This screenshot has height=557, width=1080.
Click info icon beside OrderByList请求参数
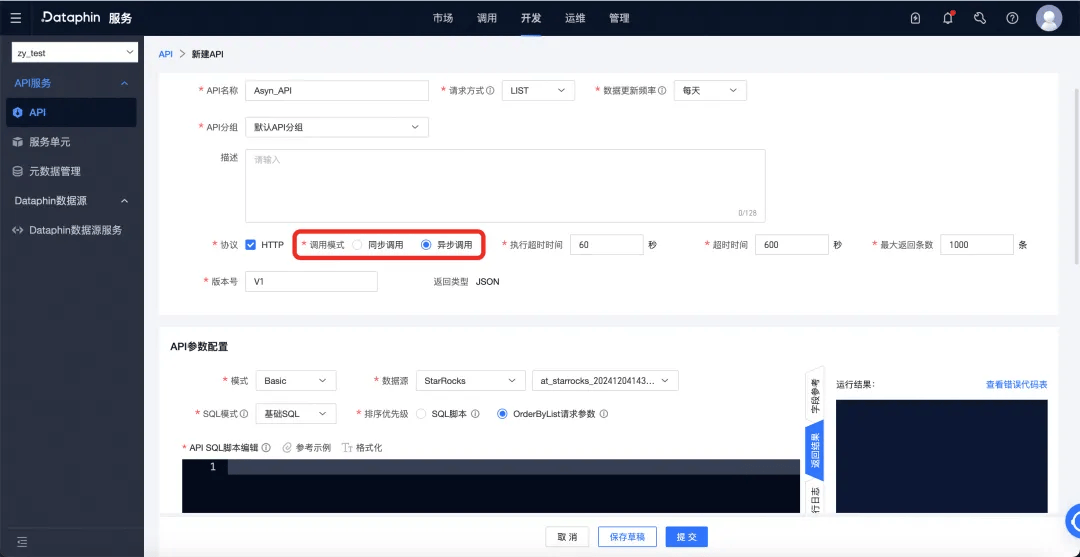point(603,414)
